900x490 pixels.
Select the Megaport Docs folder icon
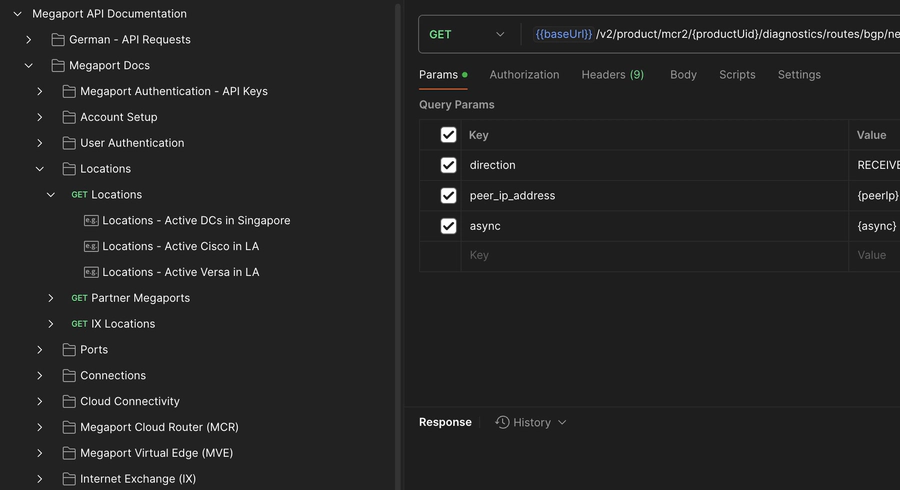[x=58, y=65]
